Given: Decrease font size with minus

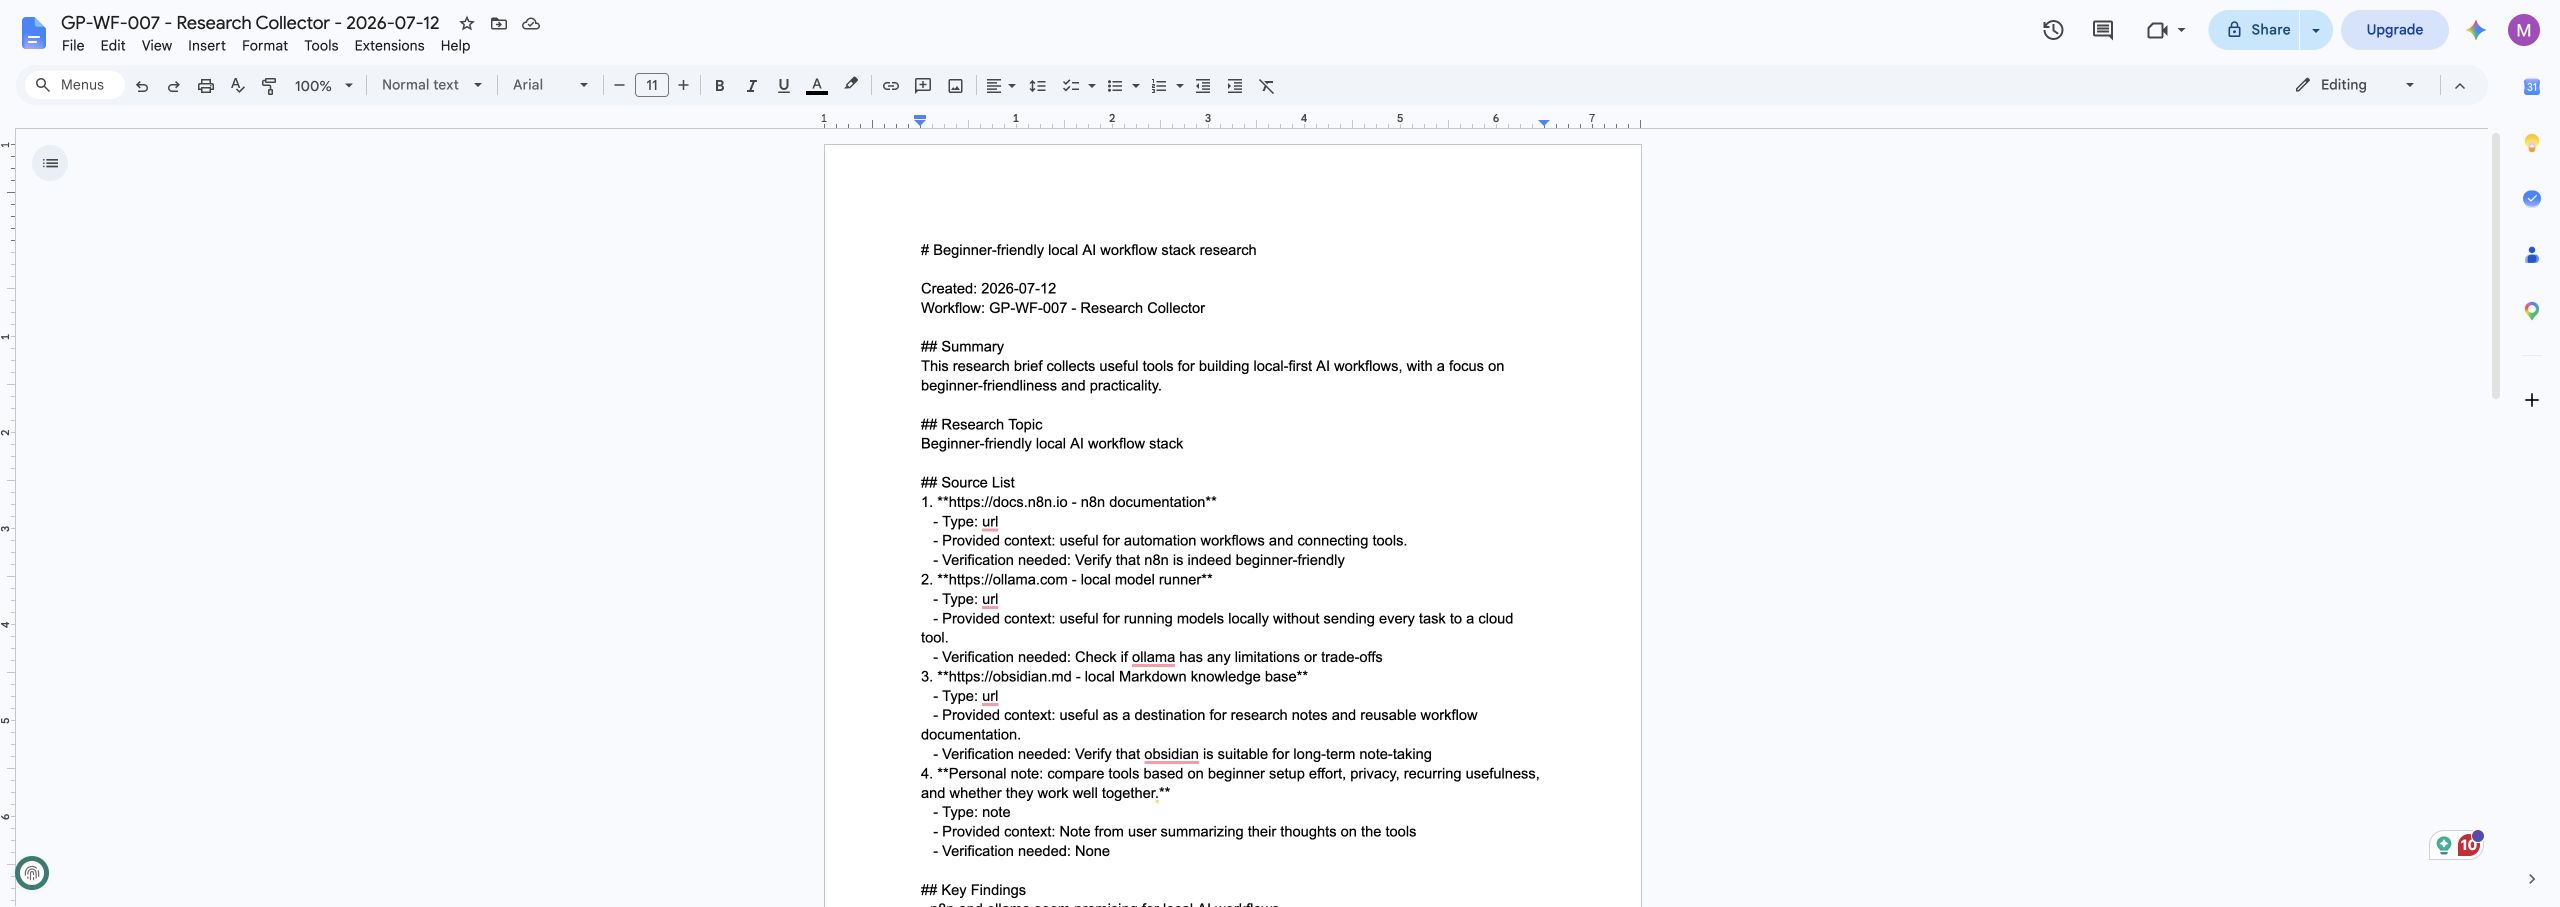Looking at the screenshot, I should tap(619, 85).
